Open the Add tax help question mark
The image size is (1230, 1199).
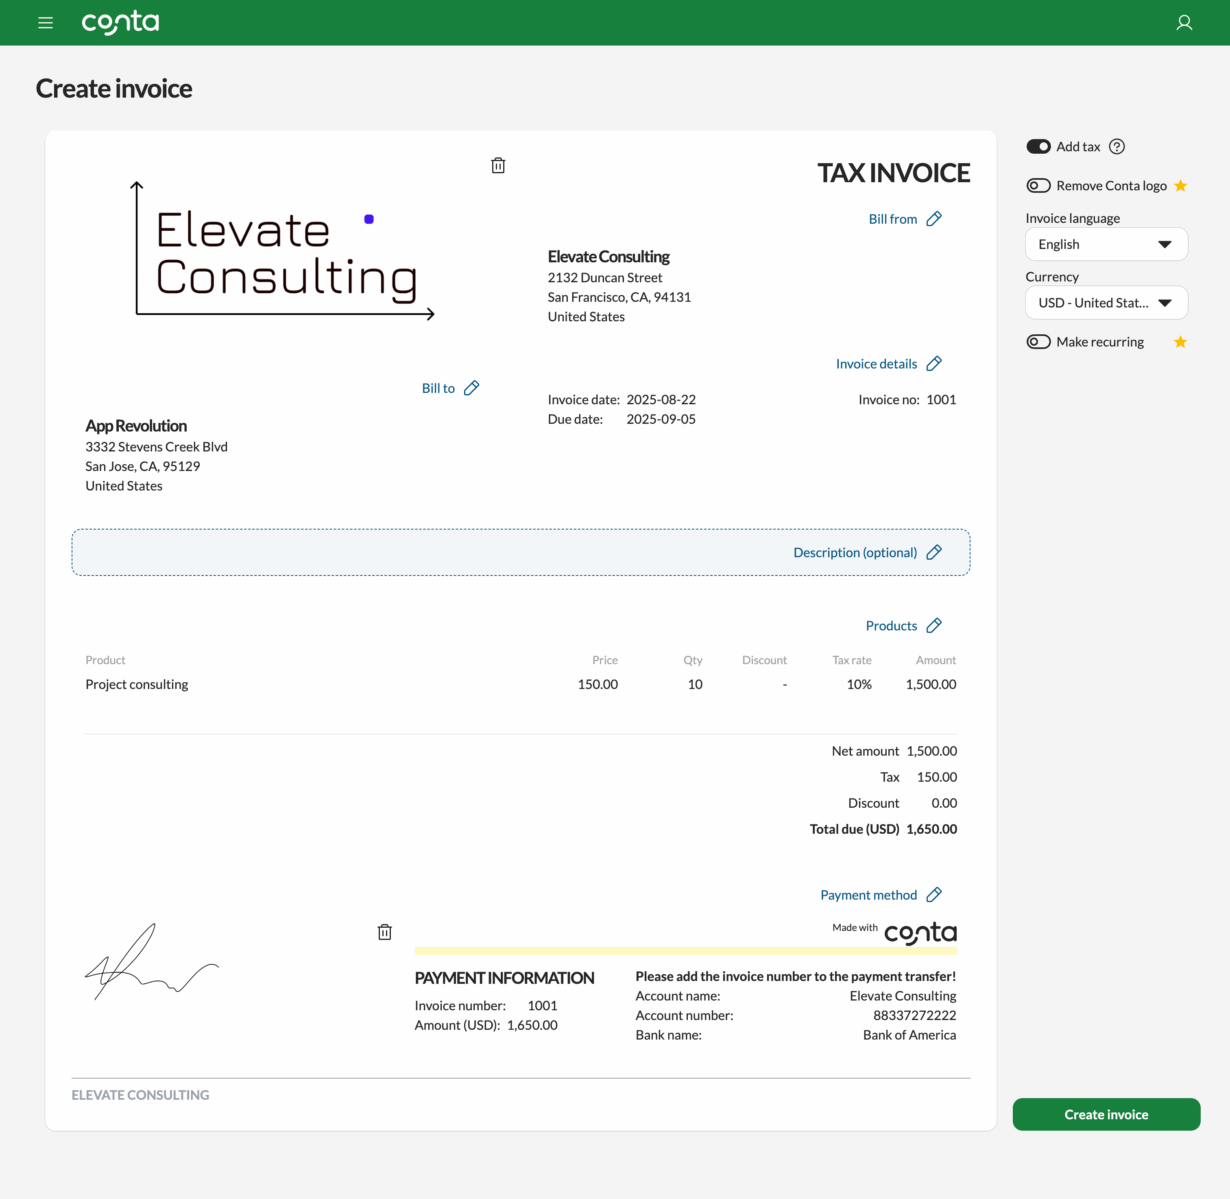click(x=1117, y=147)
